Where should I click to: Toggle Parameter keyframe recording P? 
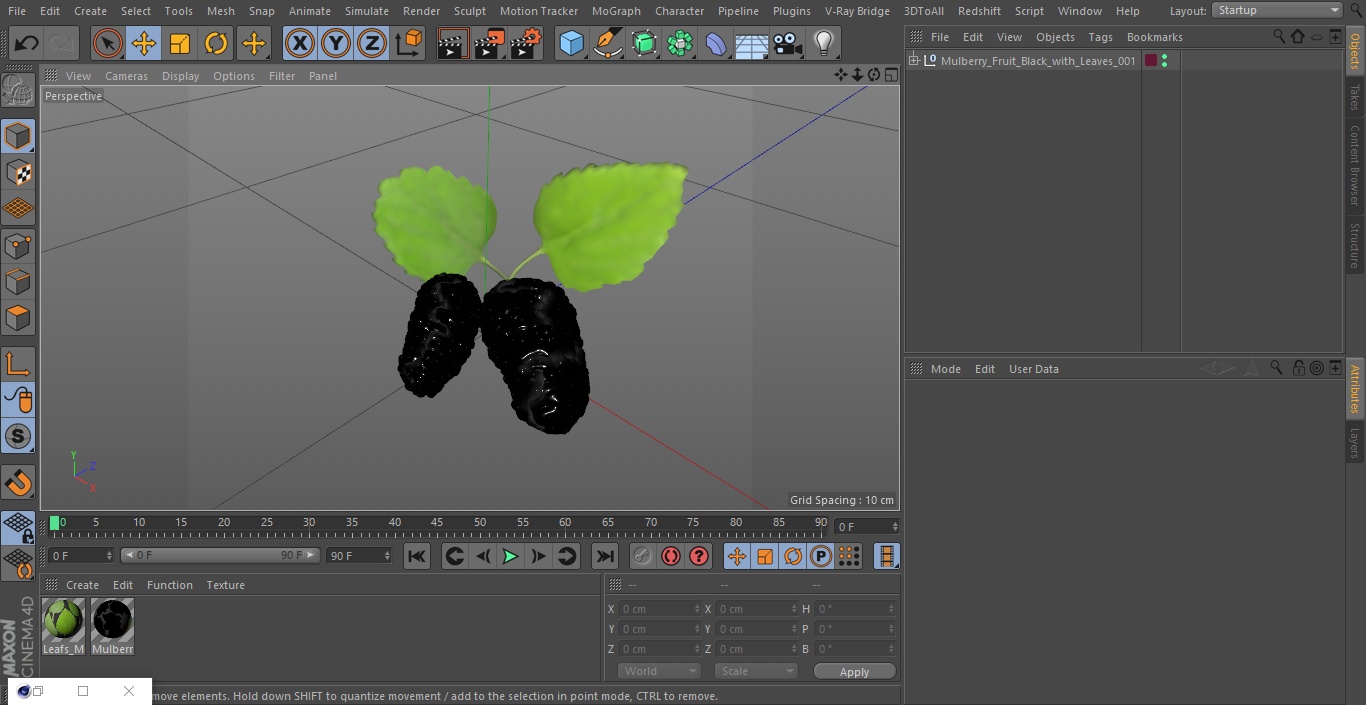point(821,556)
